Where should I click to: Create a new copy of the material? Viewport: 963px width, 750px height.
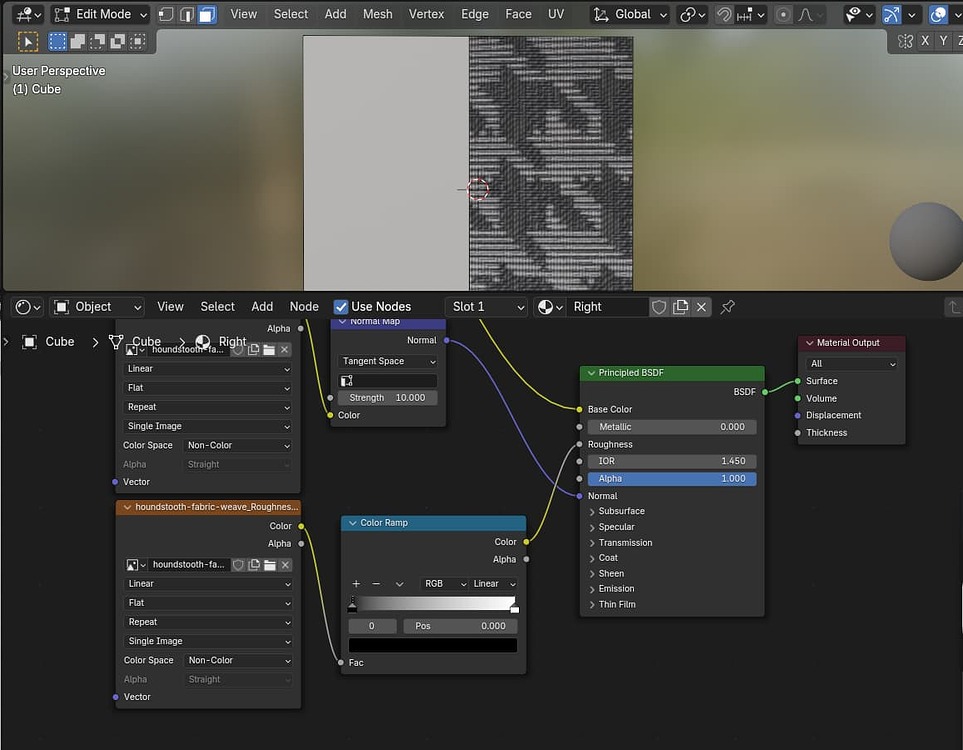[681, 306]
